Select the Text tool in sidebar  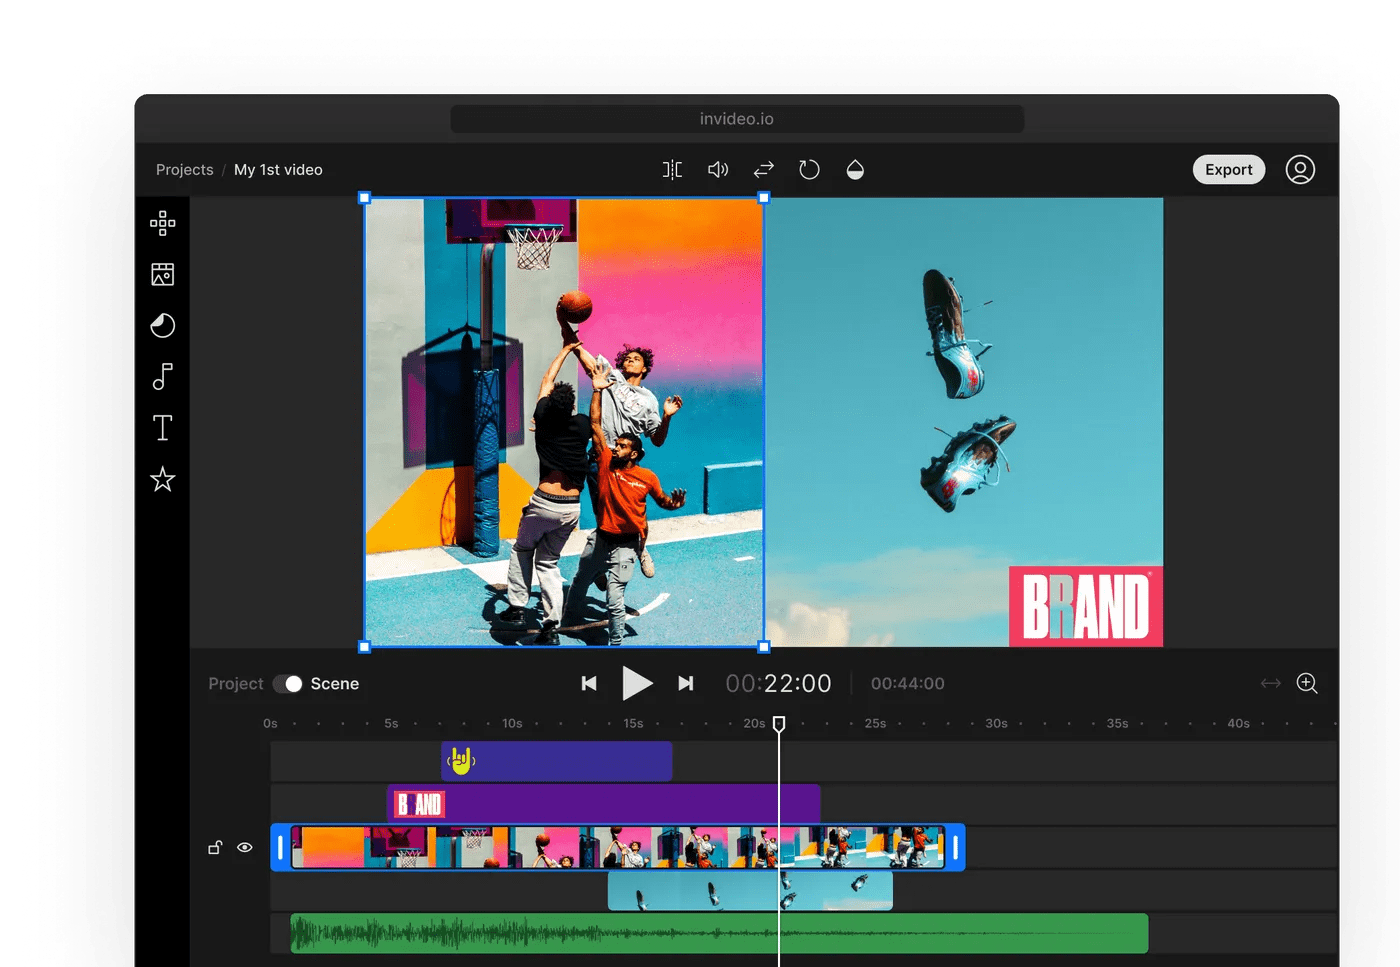click(x=163, y=428)
